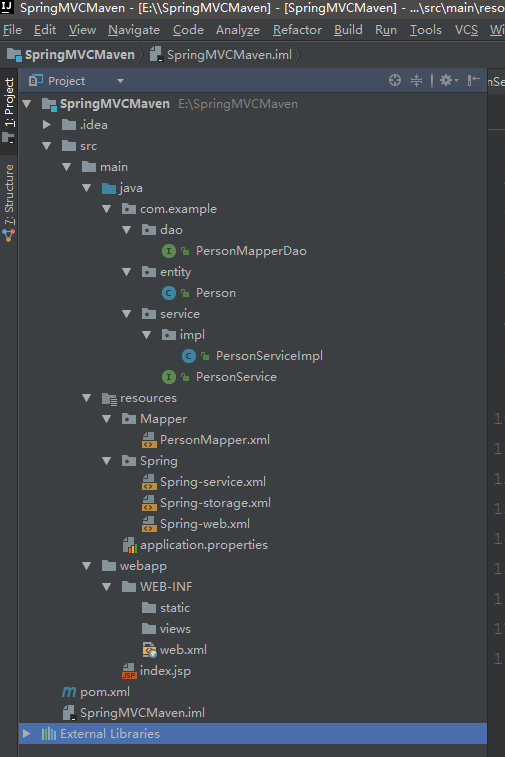Collapse the com.example package arrow

click(x=107, y=209)
